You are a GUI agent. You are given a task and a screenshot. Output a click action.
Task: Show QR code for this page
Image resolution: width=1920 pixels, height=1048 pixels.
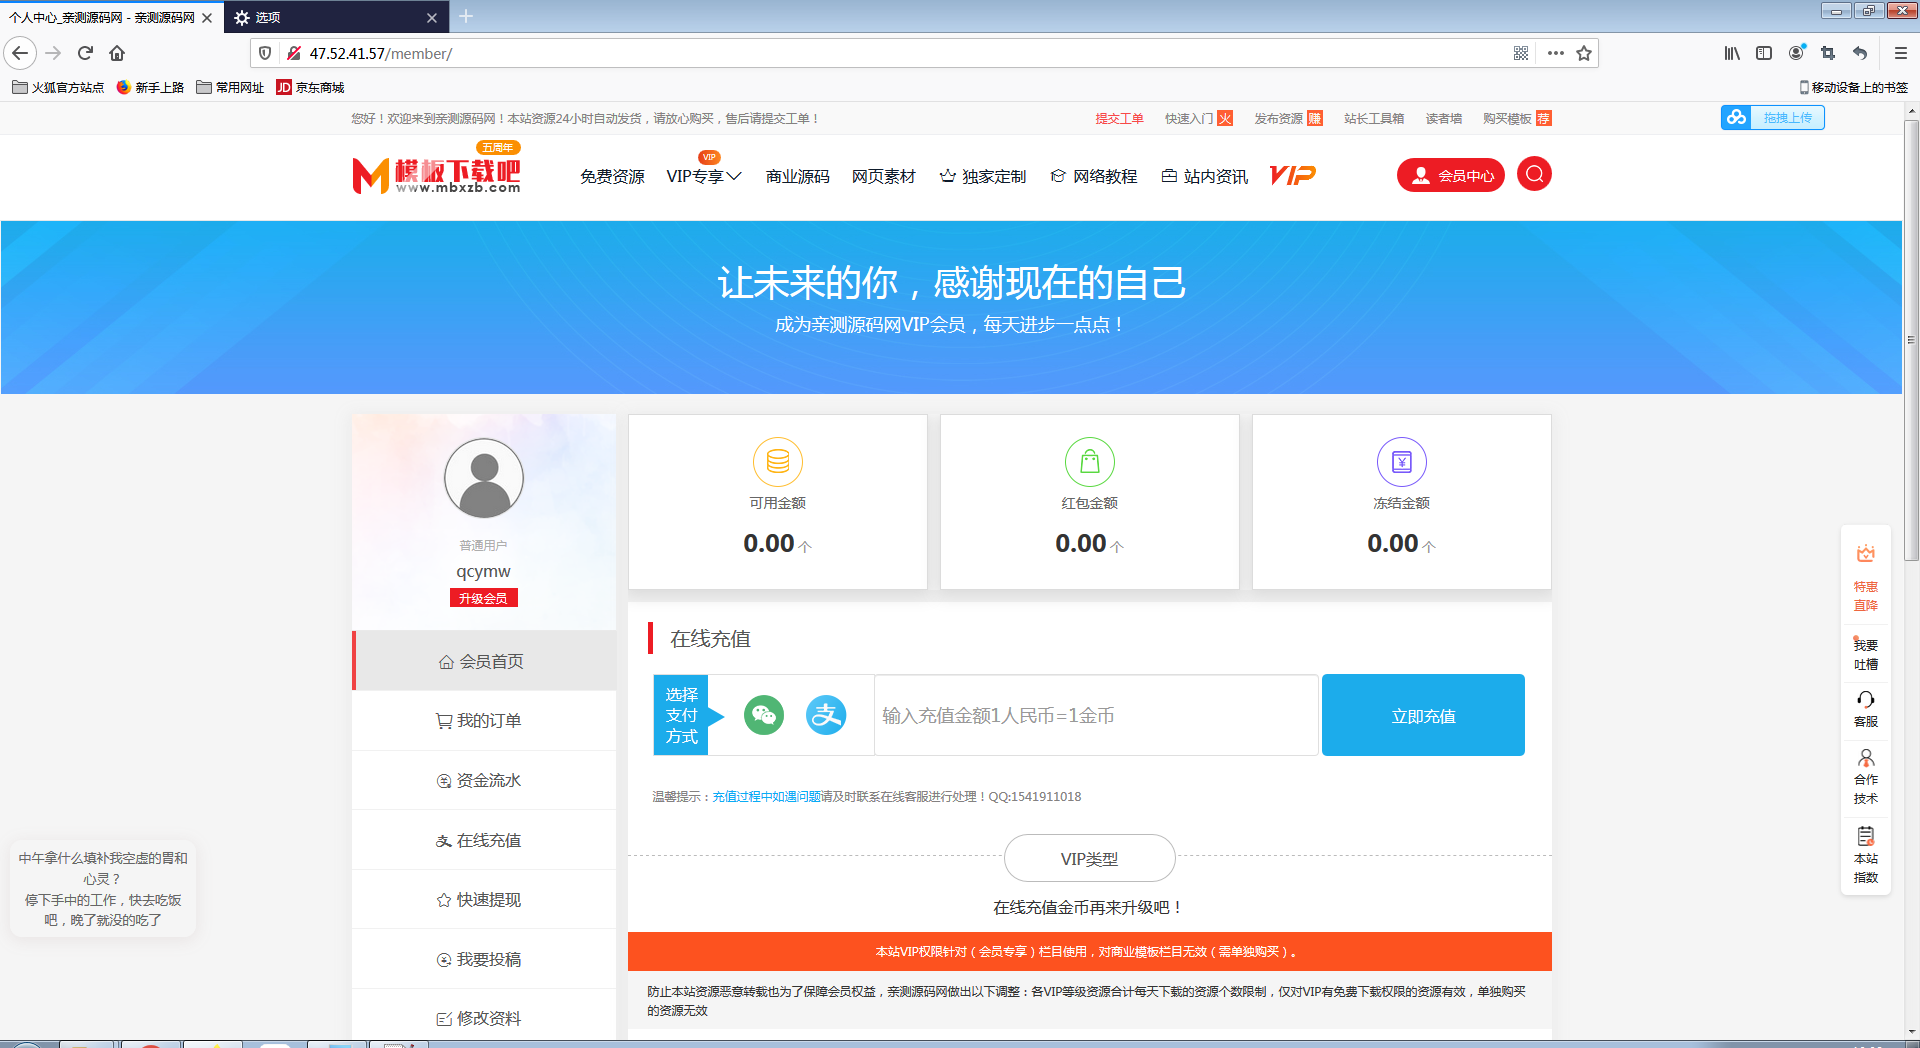point(1521,53)
